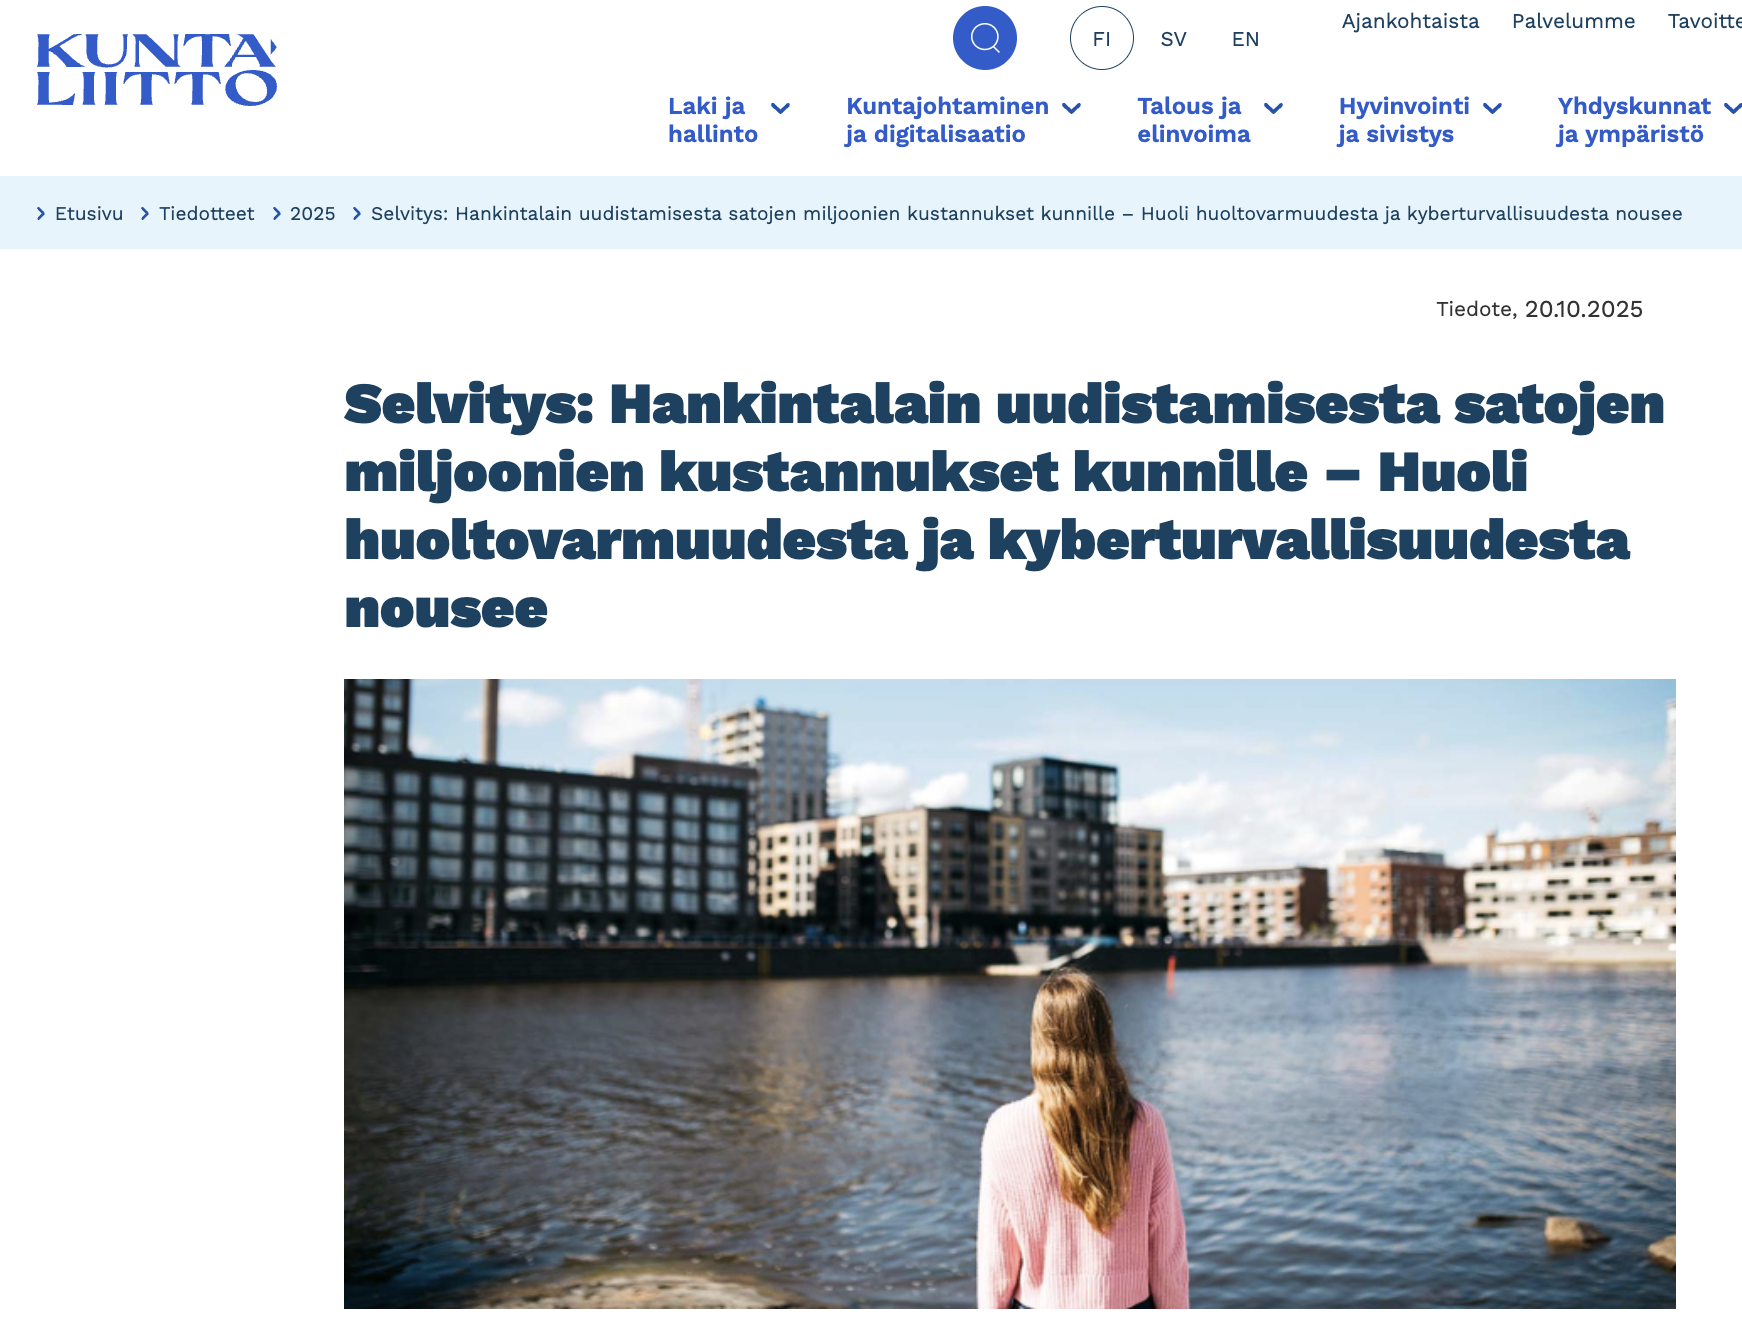Switch site language to SV
The image size is (1742, 1330).
1173,39
